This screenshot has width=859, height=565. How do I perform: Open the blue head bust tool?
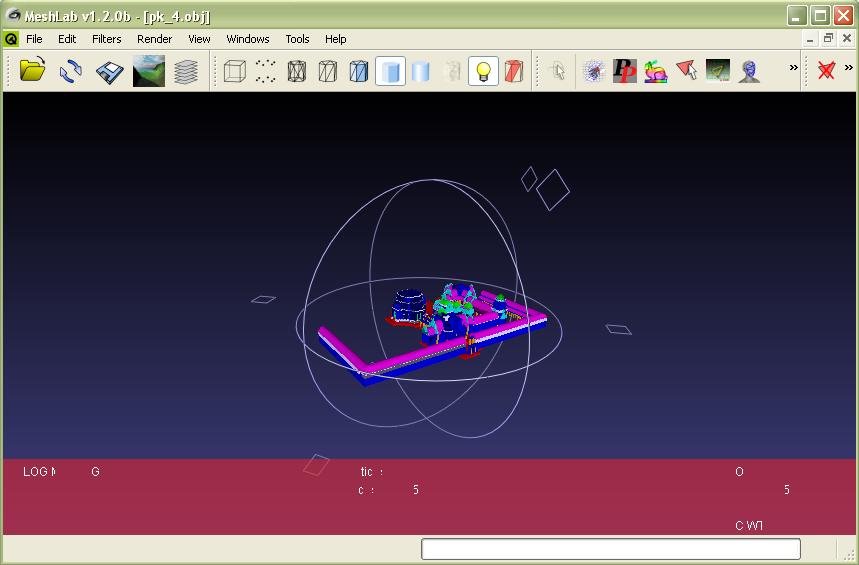pyautogui.click(x=749, y=71)
